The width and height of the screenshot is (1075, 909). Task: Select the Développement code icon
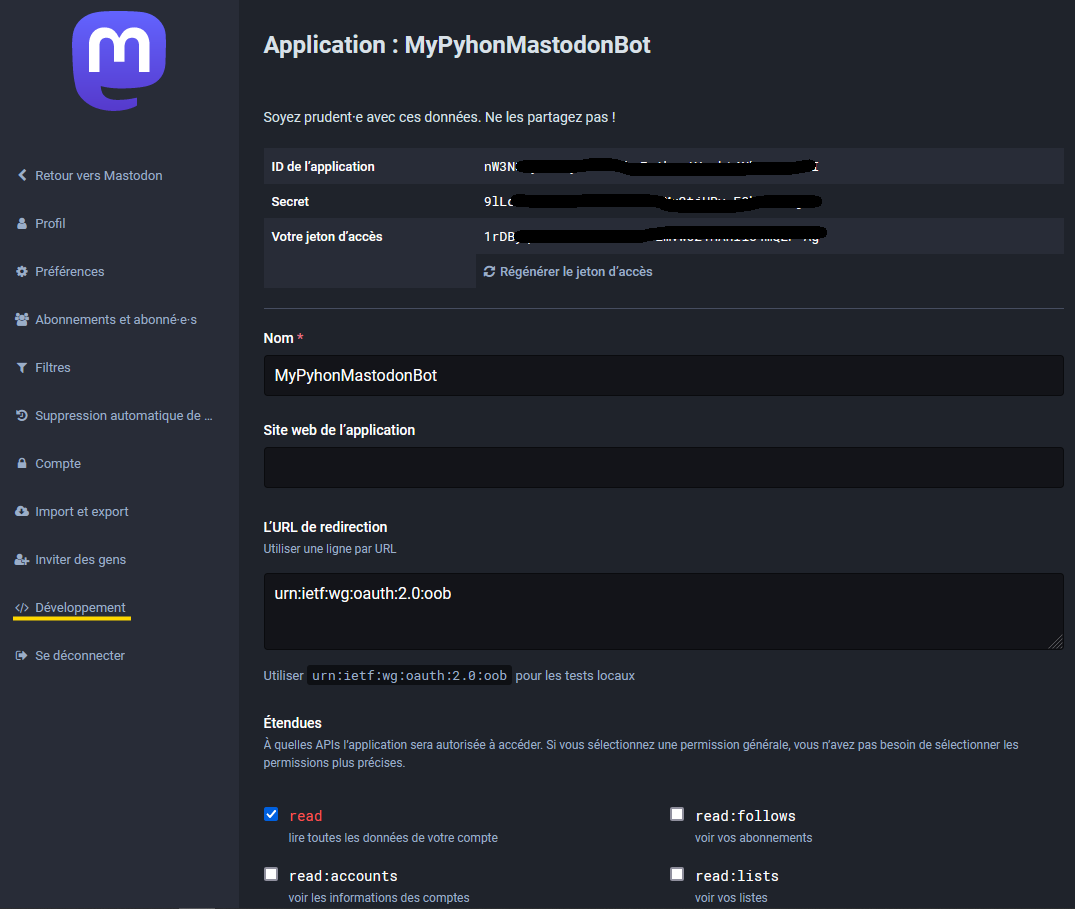click(x=21, y=607)
